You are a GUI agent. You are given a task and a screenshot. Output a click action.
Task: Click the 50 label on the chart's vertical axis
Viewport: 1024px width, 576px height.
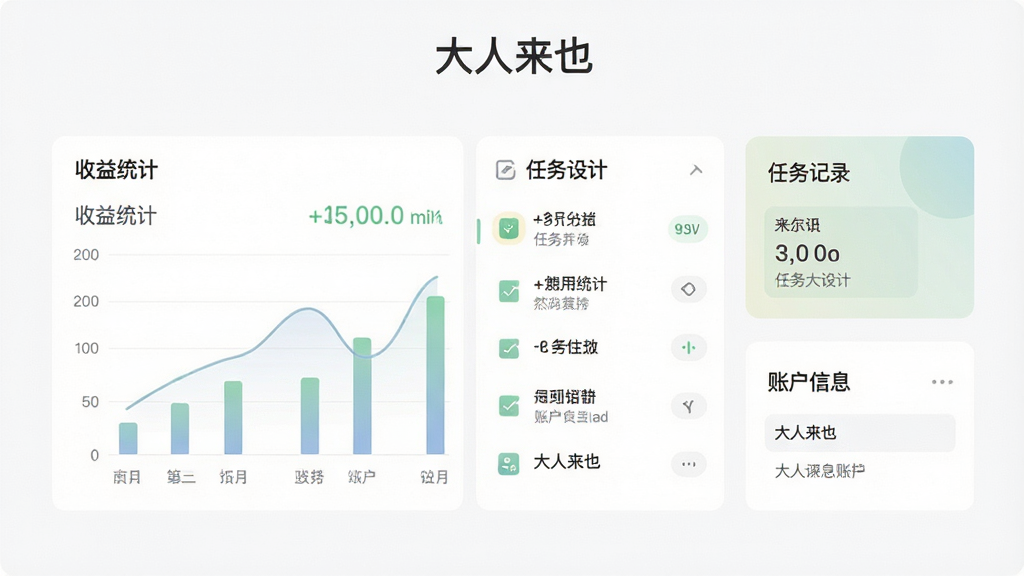(x=90, y=402)
